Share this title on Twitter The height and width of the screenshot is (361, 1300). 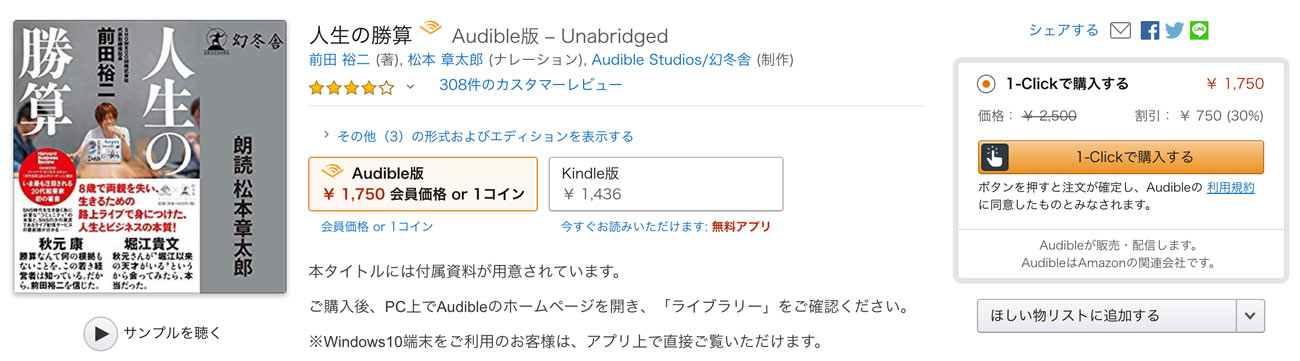tap(1174, 30)
